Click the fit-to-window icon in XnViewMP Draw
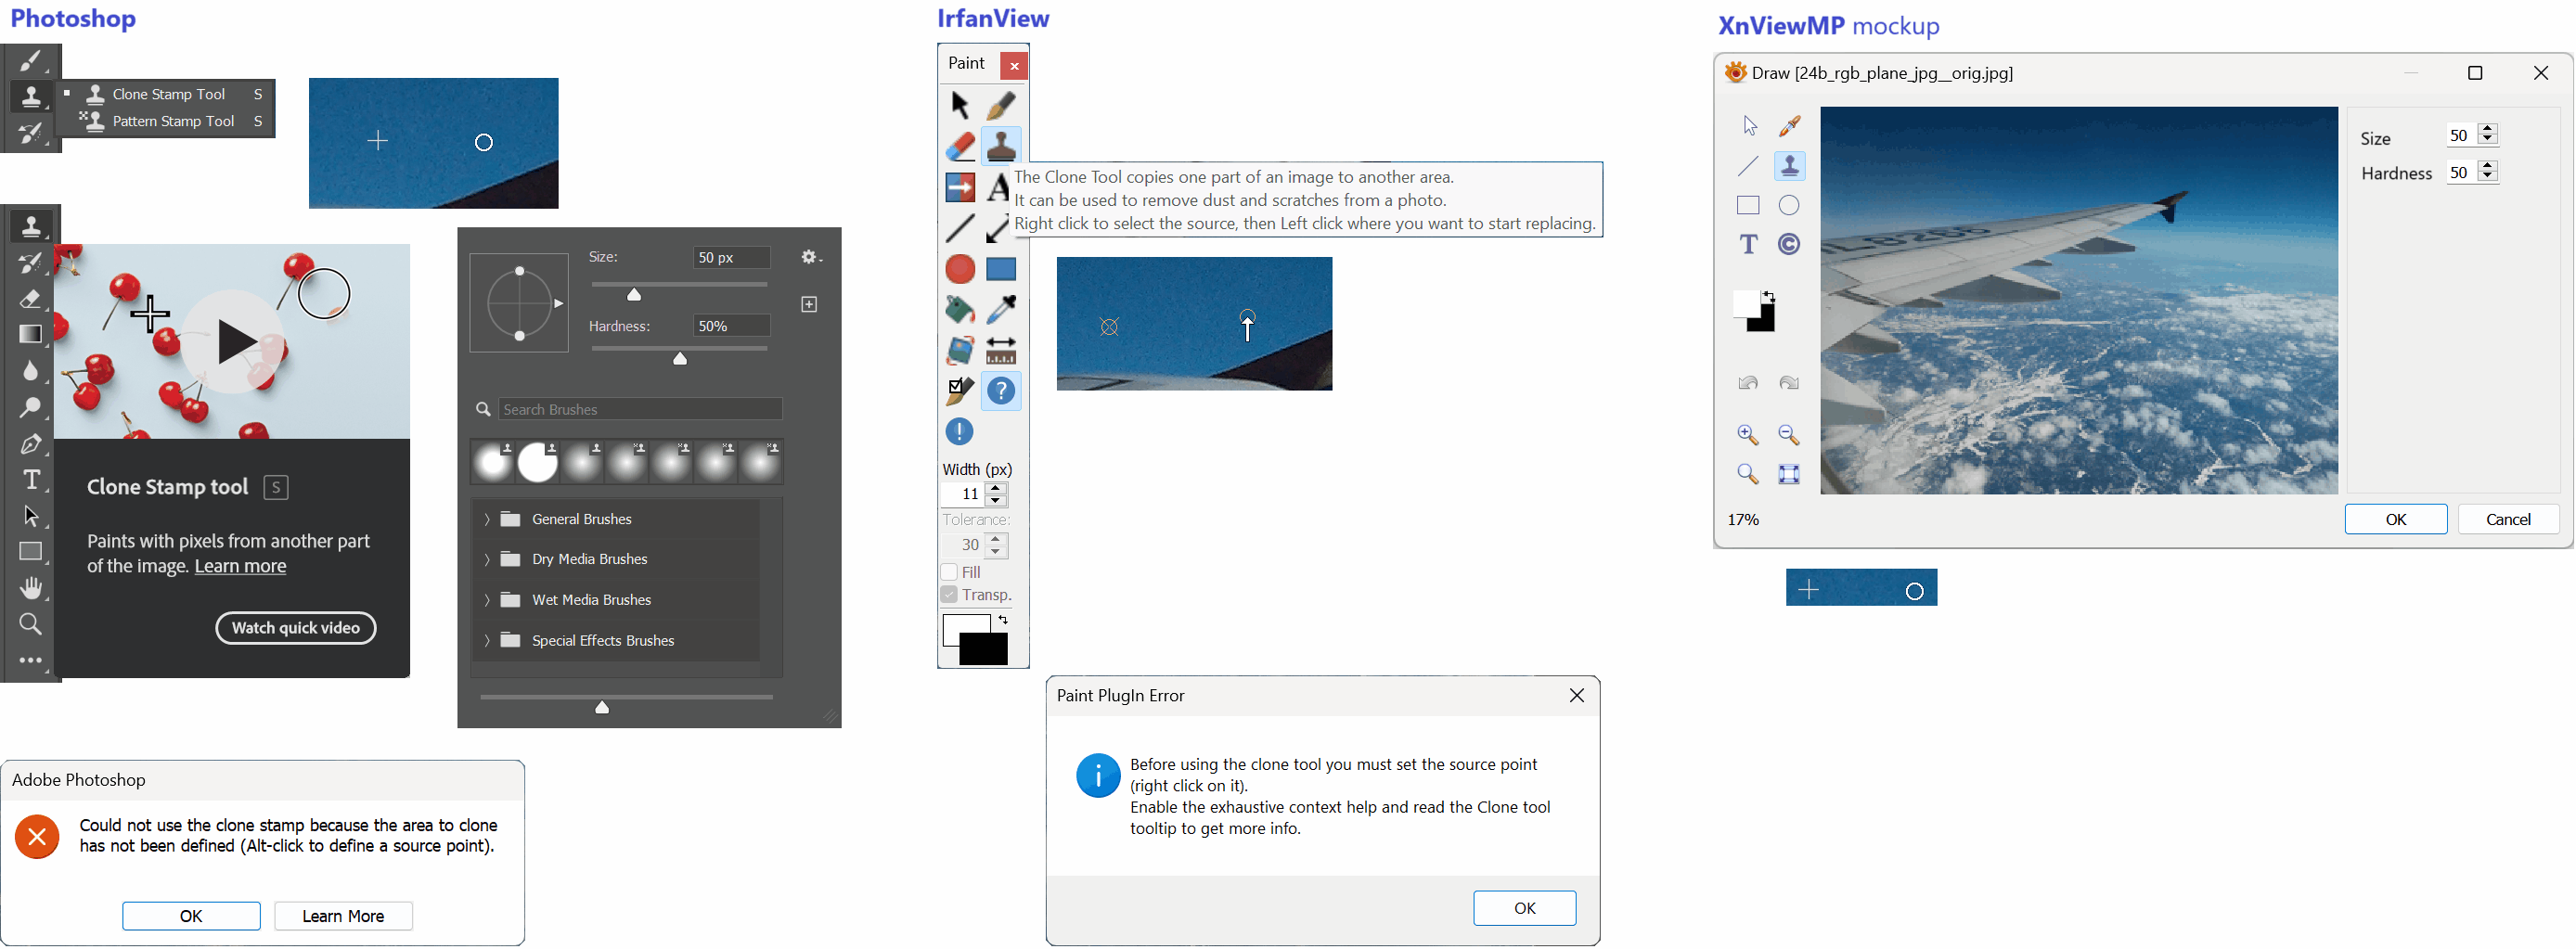 pos(1789,474)
